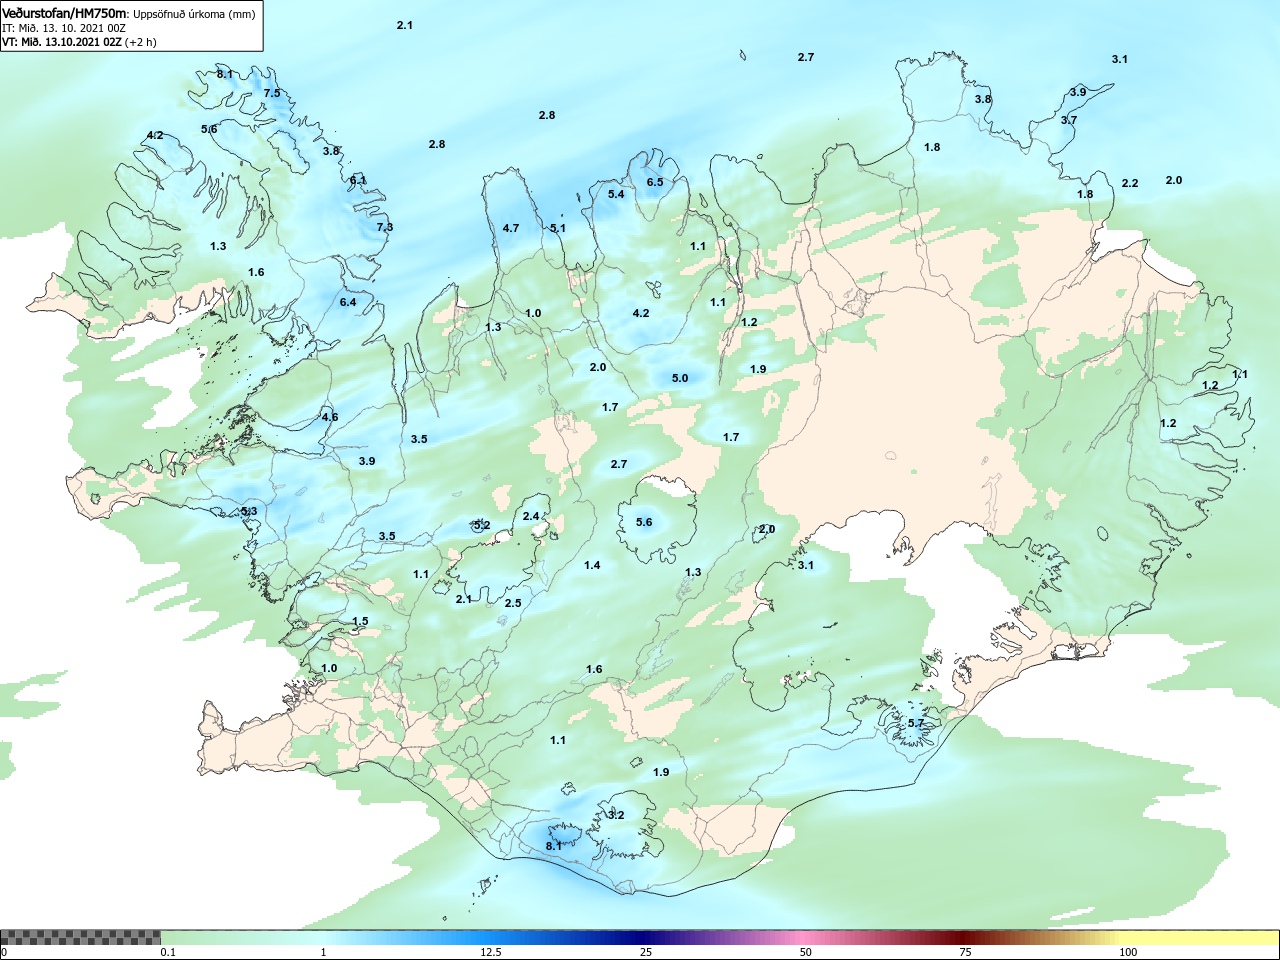
Task: Click the 6.5 precipitation label
Action: click(655, 182)
